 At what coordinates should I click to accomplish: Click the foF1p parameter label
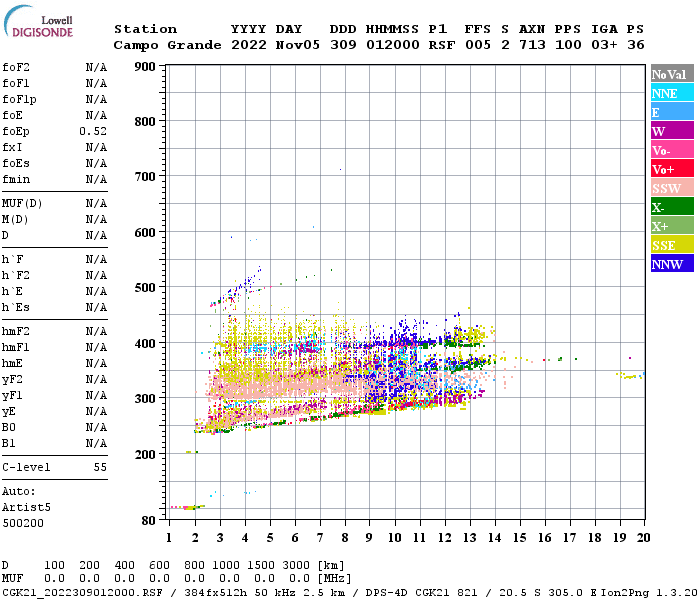click(19, 100)
